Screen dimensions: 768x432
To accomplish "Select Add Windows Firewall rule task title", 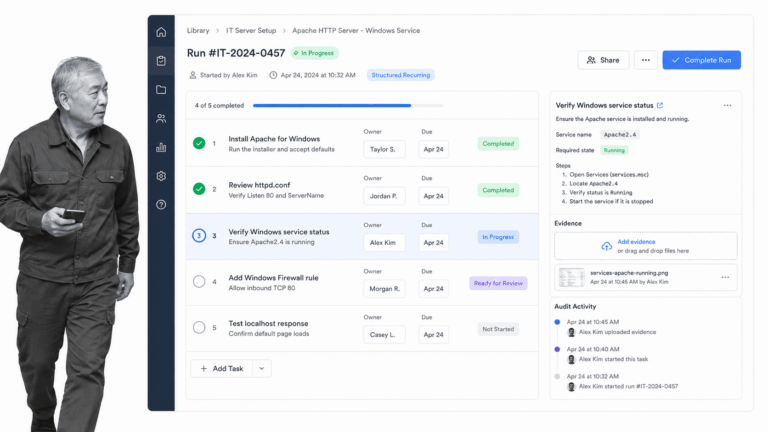I will pyautogui.click(x=273, y=278).
